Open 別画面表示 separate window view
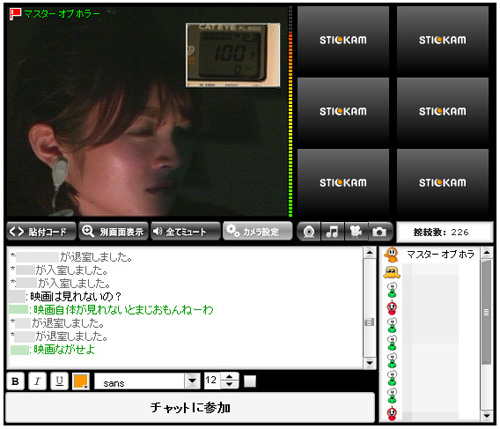The image size is (500, 429). (x=113, y=231)
